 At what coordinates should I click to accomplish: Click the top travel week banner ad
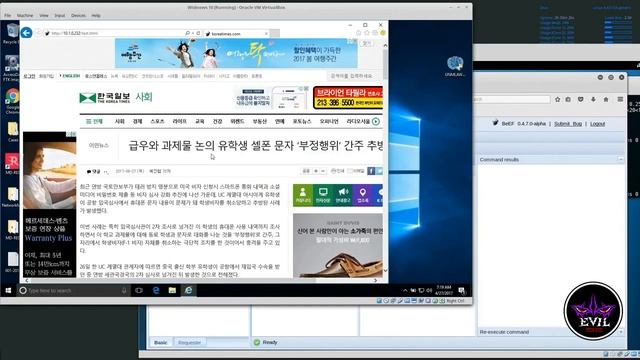tap(236, 53)
